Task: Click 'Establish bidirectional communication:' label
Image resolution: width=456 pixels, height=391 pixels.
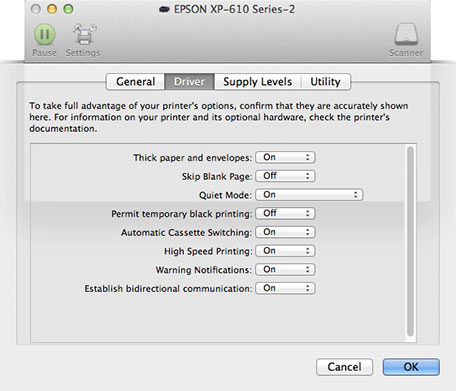Action: 168,288
